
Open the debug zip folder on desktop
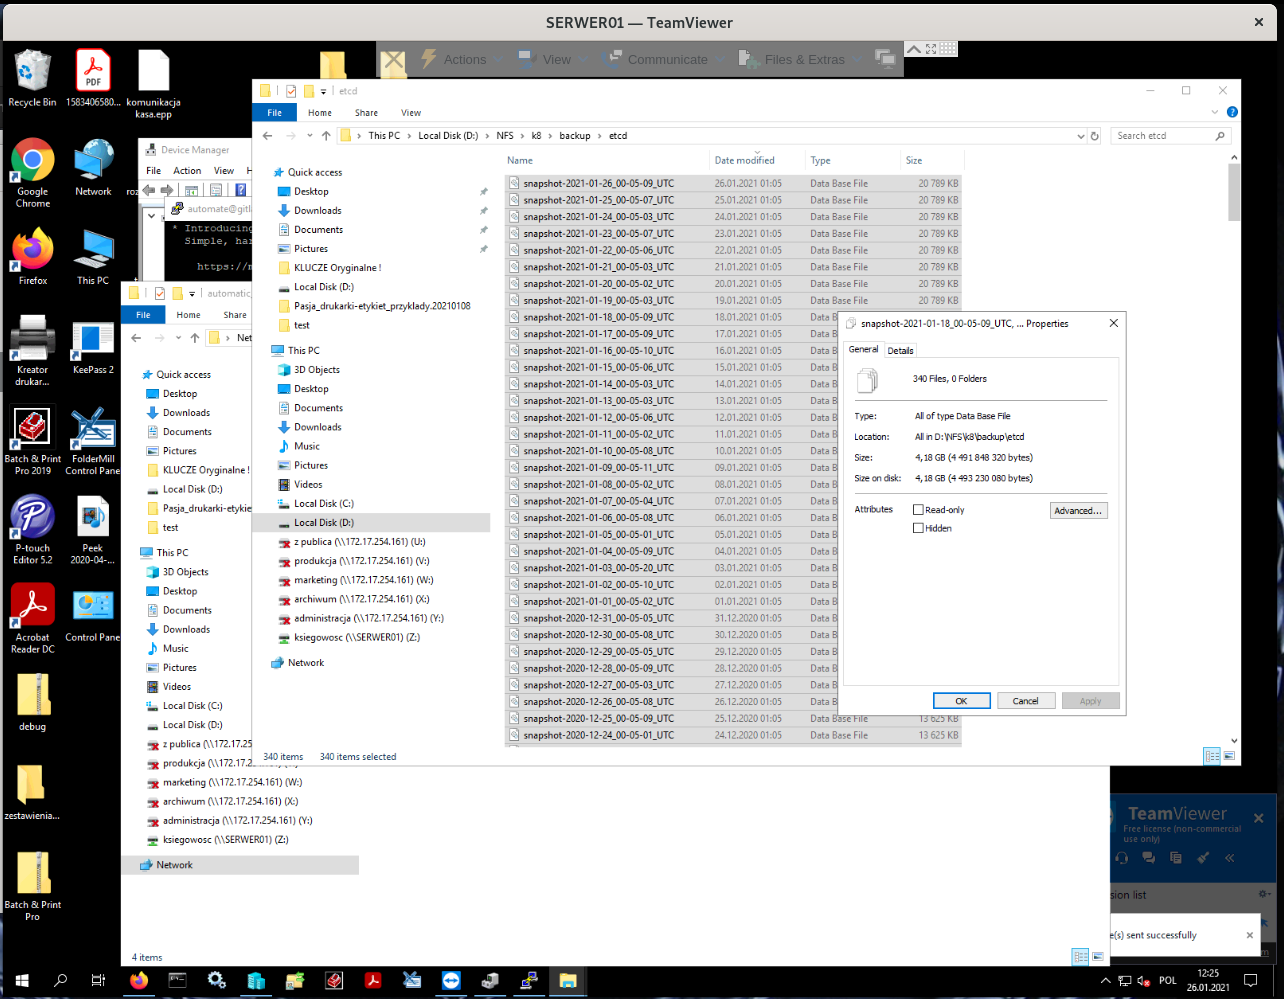[32, 703]
